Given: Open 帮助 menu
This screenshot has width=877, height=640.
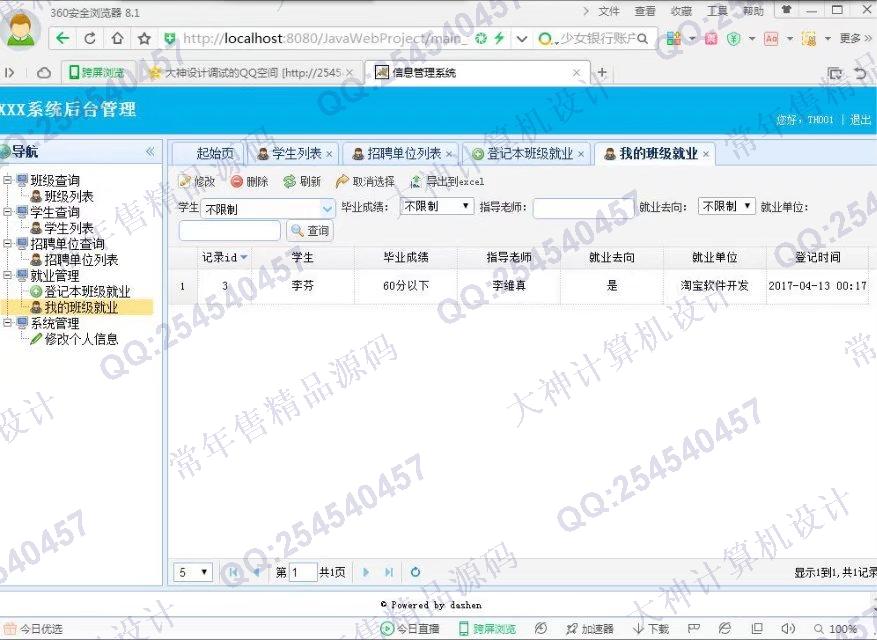Looking at the screenshot, I should click(x=753, y=11).
